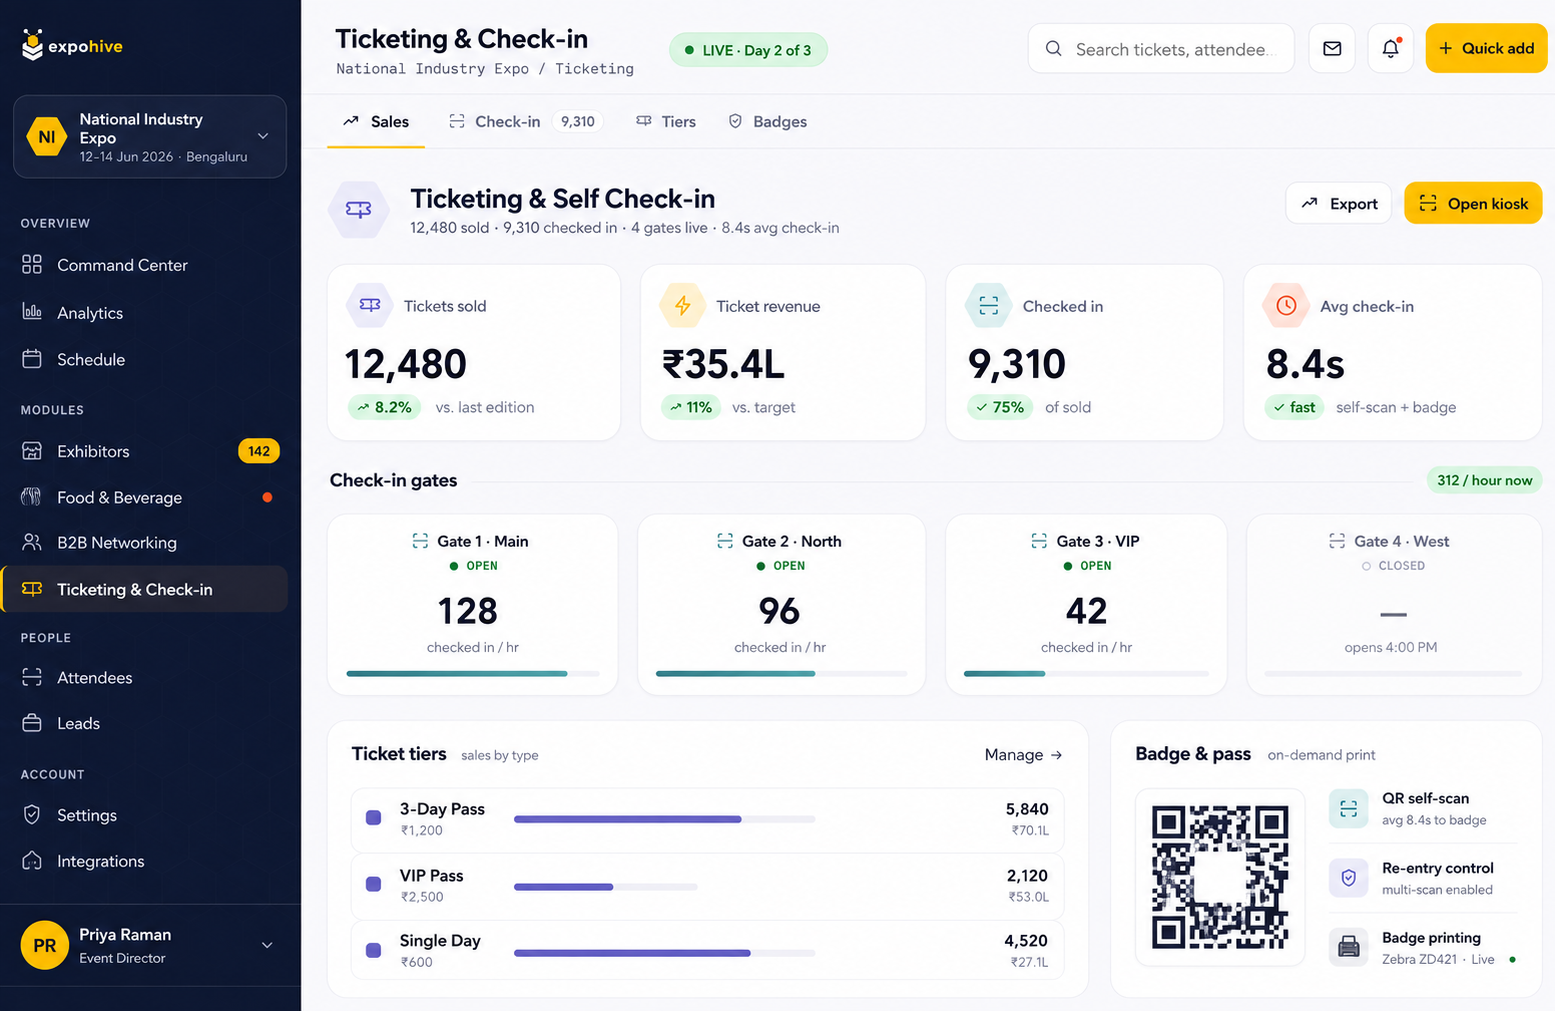Click the VIP Pass color swatch
Viewport: 1555px width, 1011px height.
[x=374, y=884]
